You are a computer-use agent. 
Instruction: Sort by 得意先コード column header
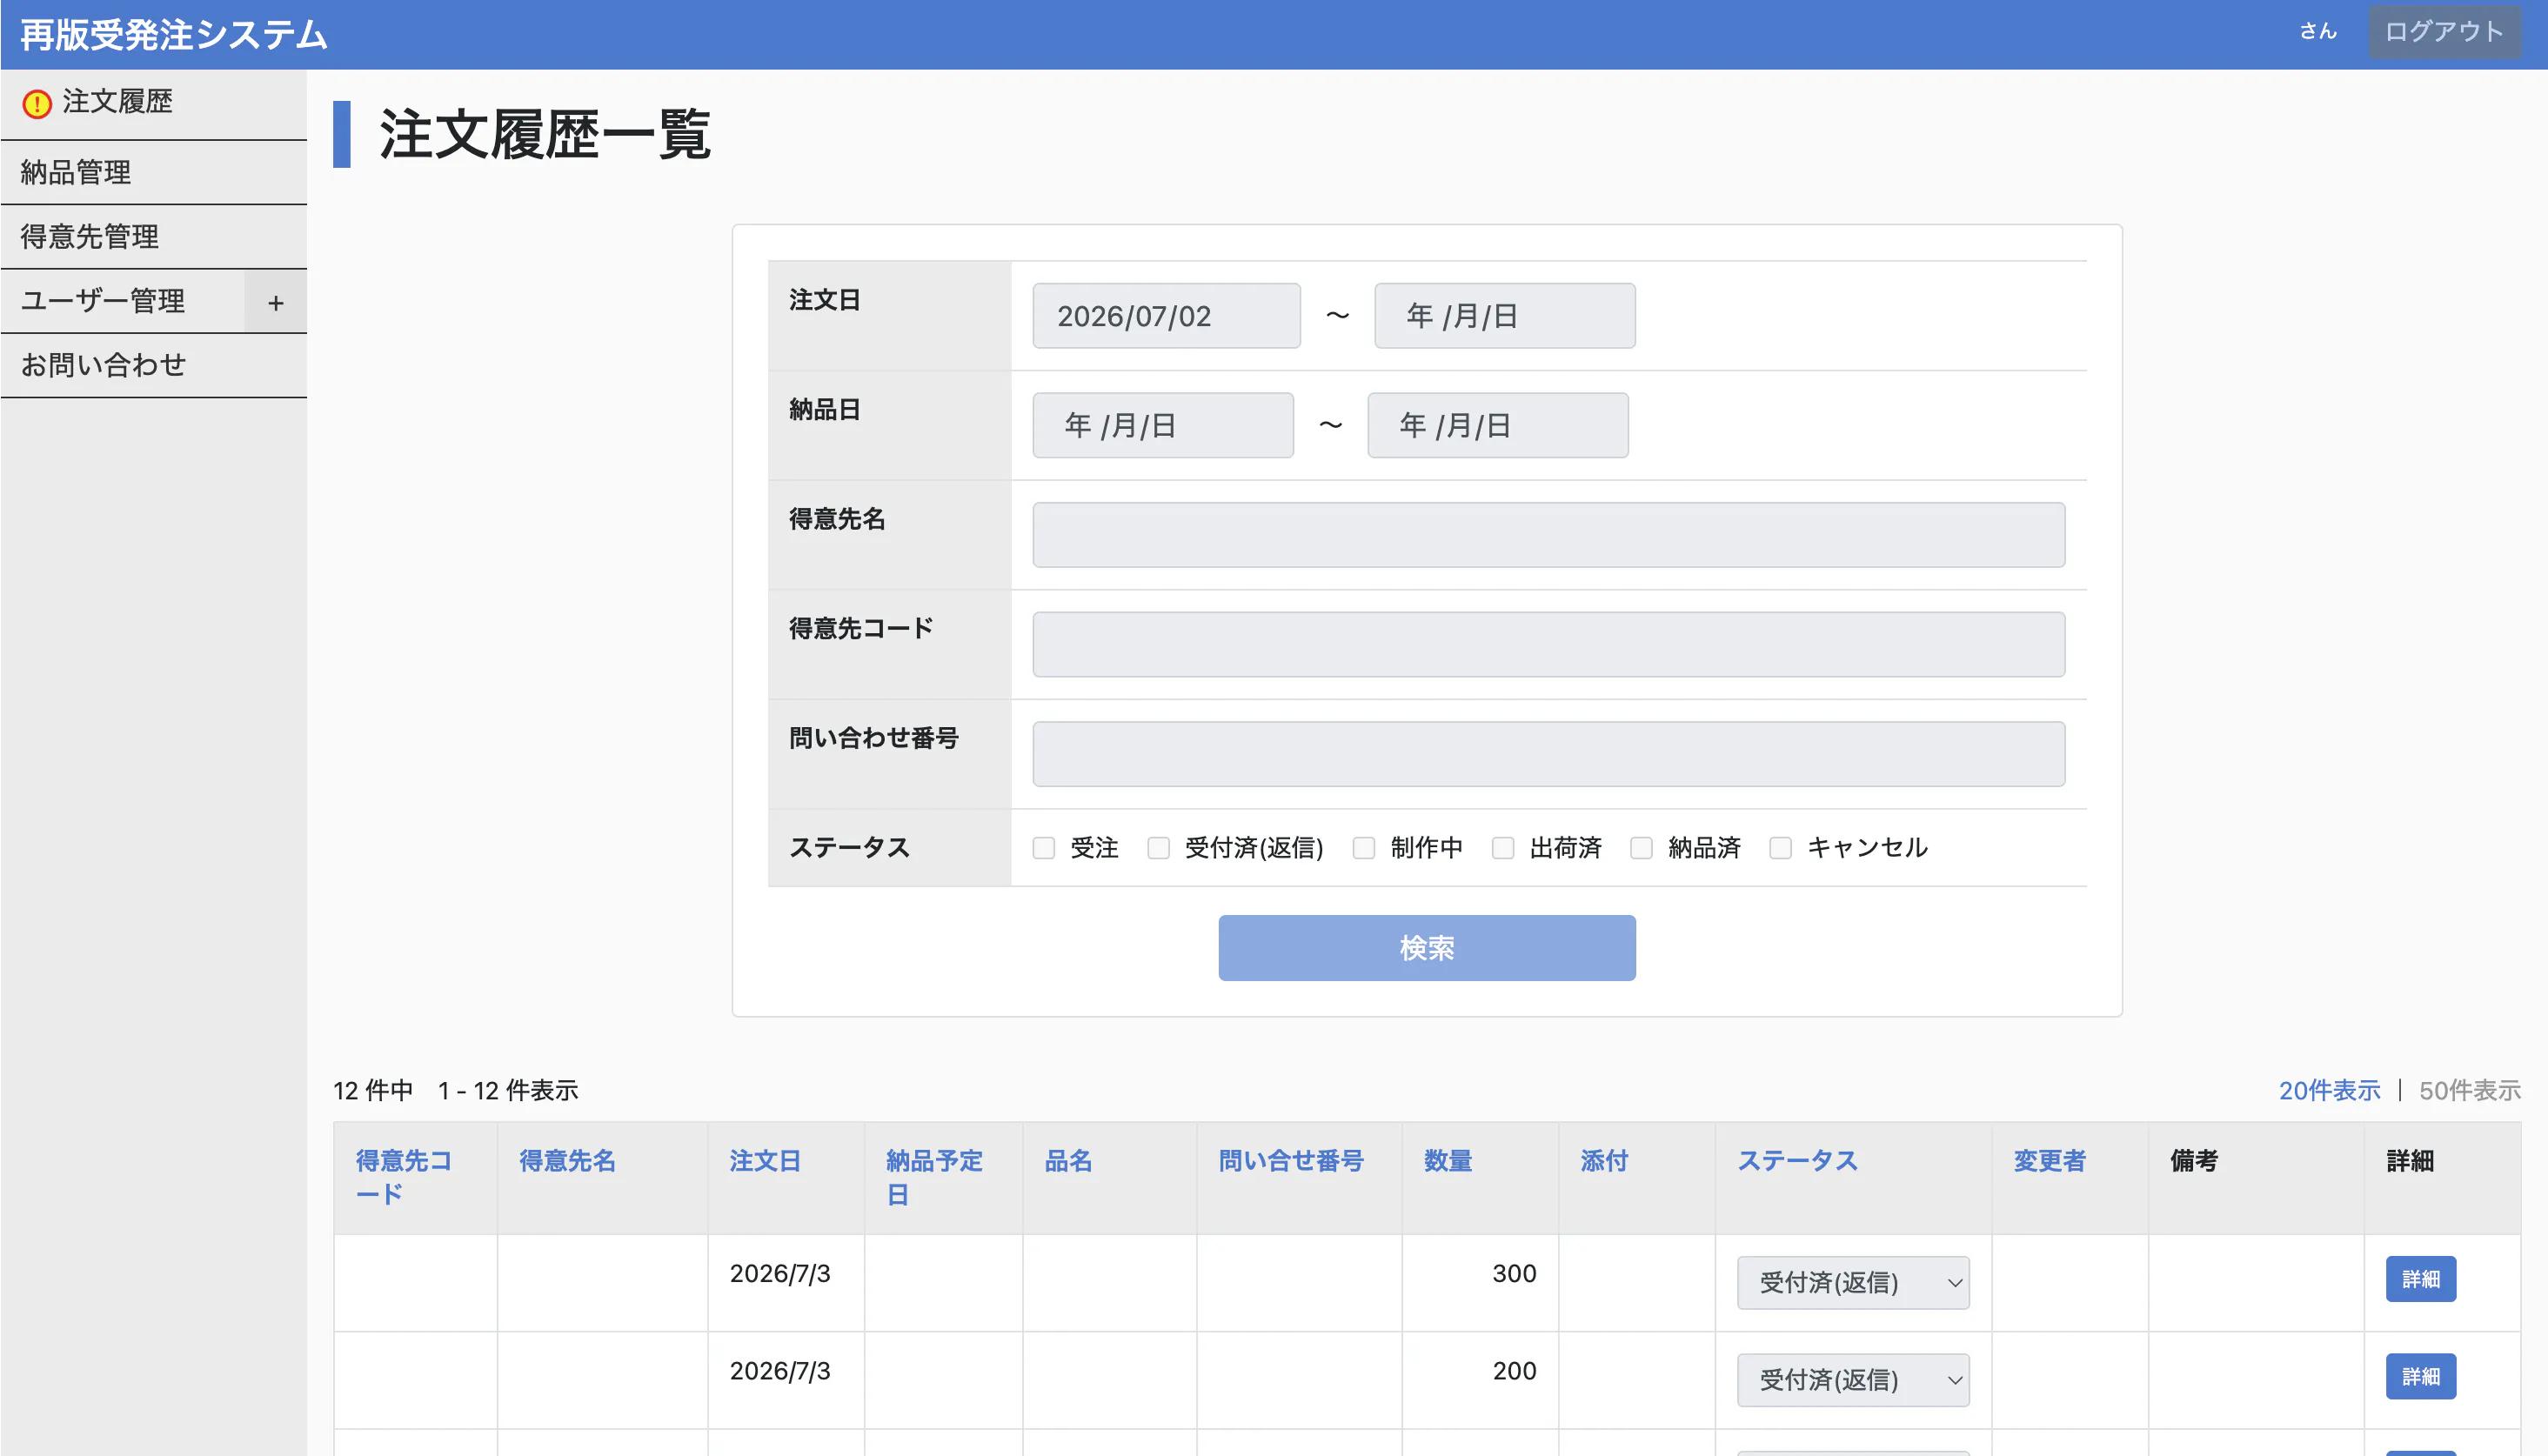404,1177
